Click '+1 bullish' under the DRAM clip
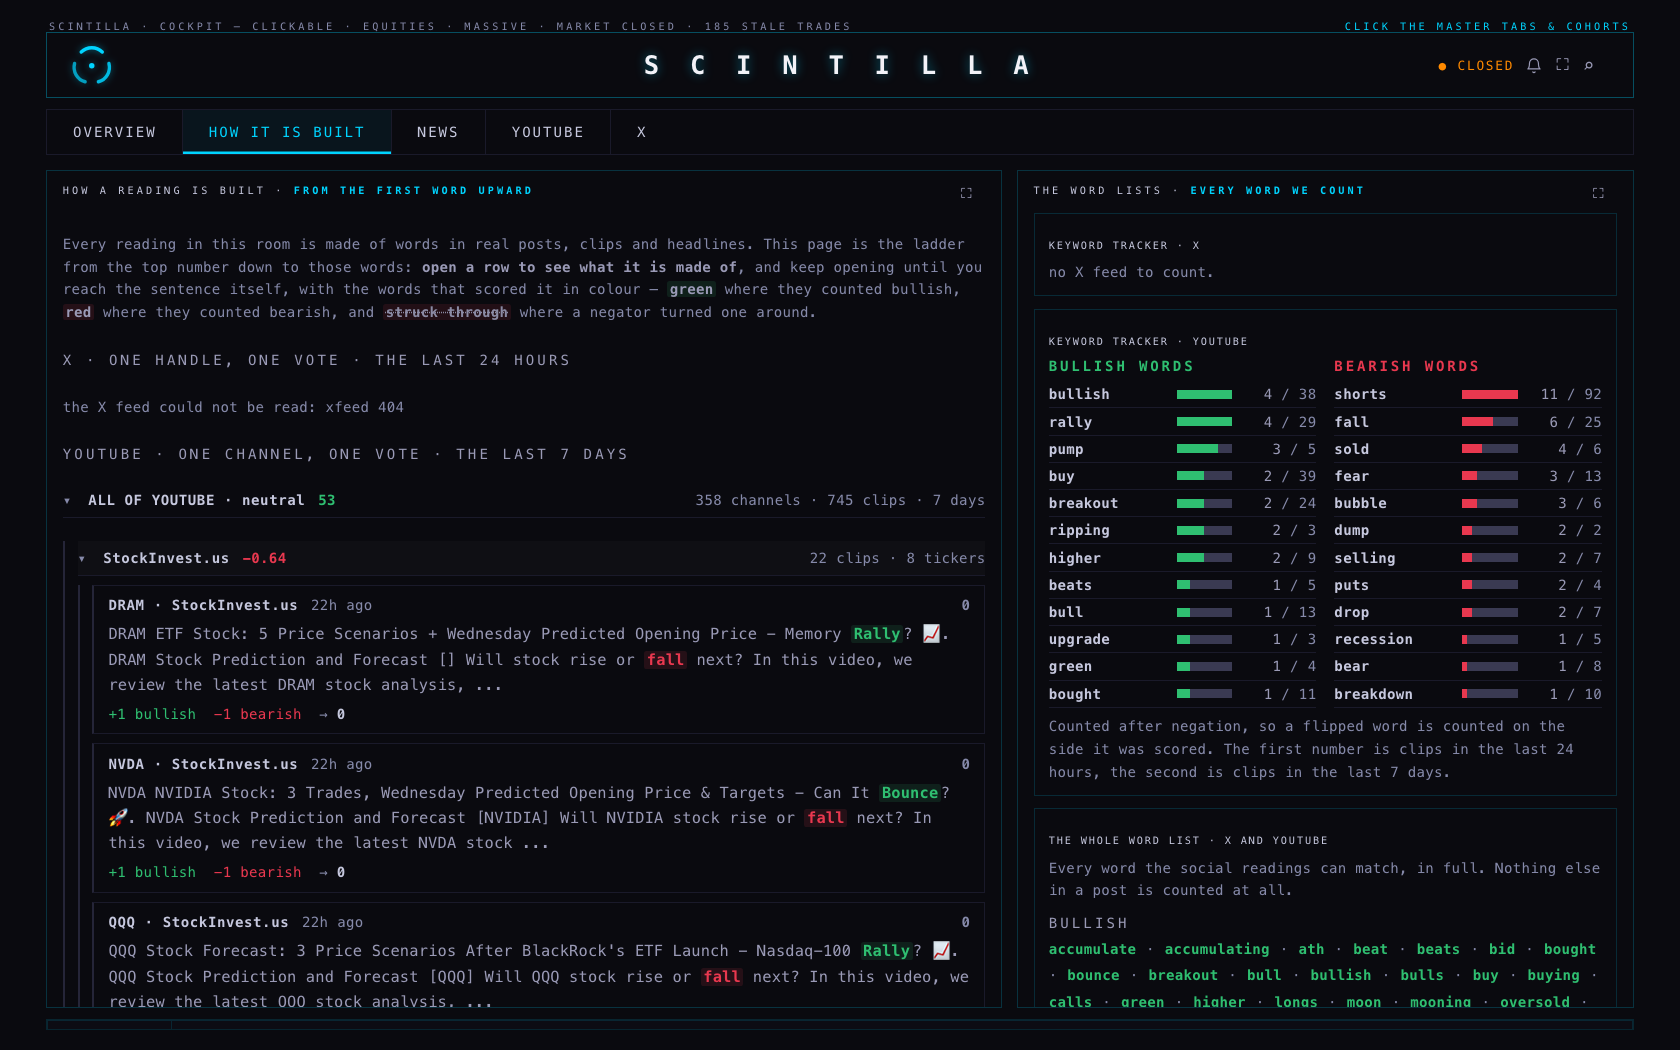Image resolution: width=1680 pixels, height=1050 pixels. click(x=152, y=714)
